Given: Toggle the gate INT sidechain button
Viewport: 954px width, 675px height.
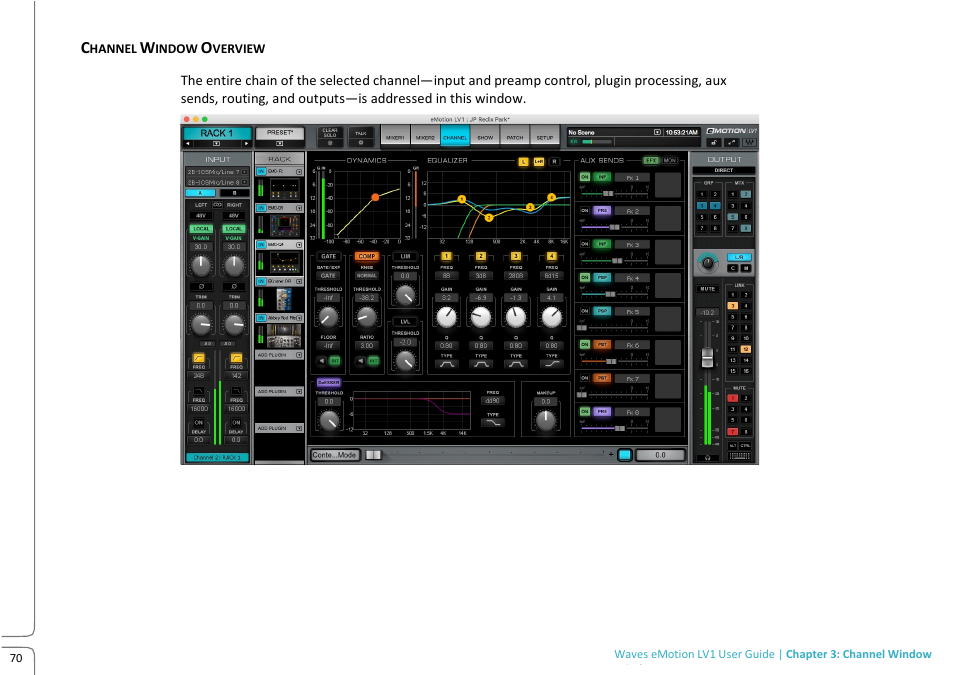Looking at the screenshot, I should pyautogui.click(x=335, y=361).
